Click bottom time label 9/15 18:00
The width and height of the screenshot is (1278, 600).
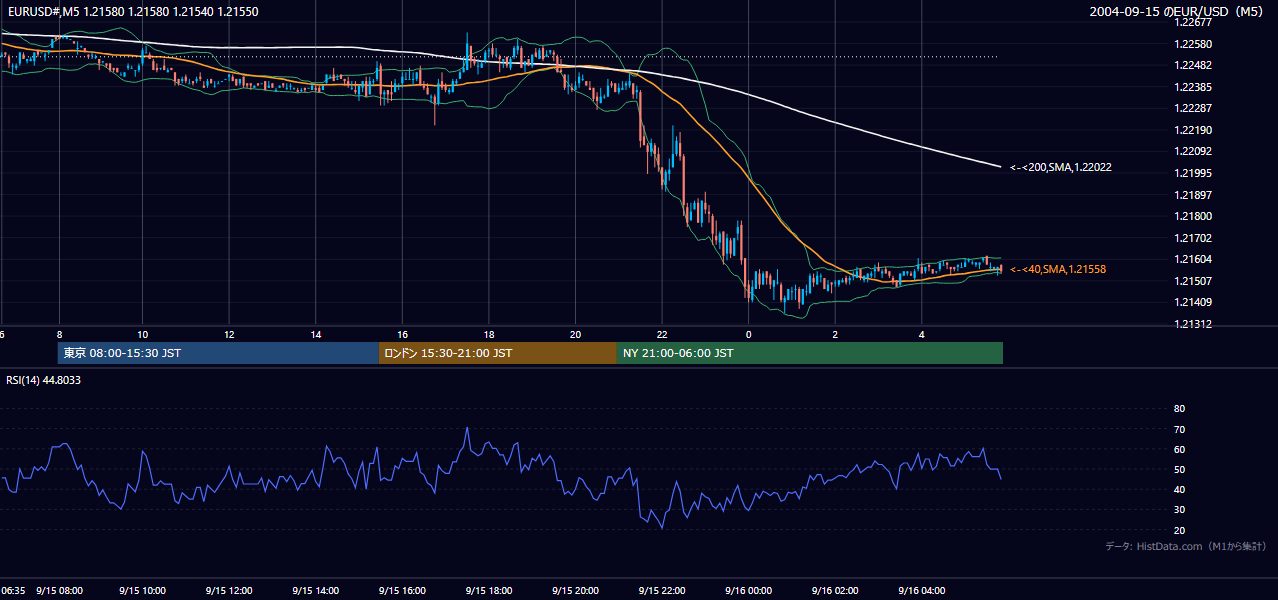(490, 590)
